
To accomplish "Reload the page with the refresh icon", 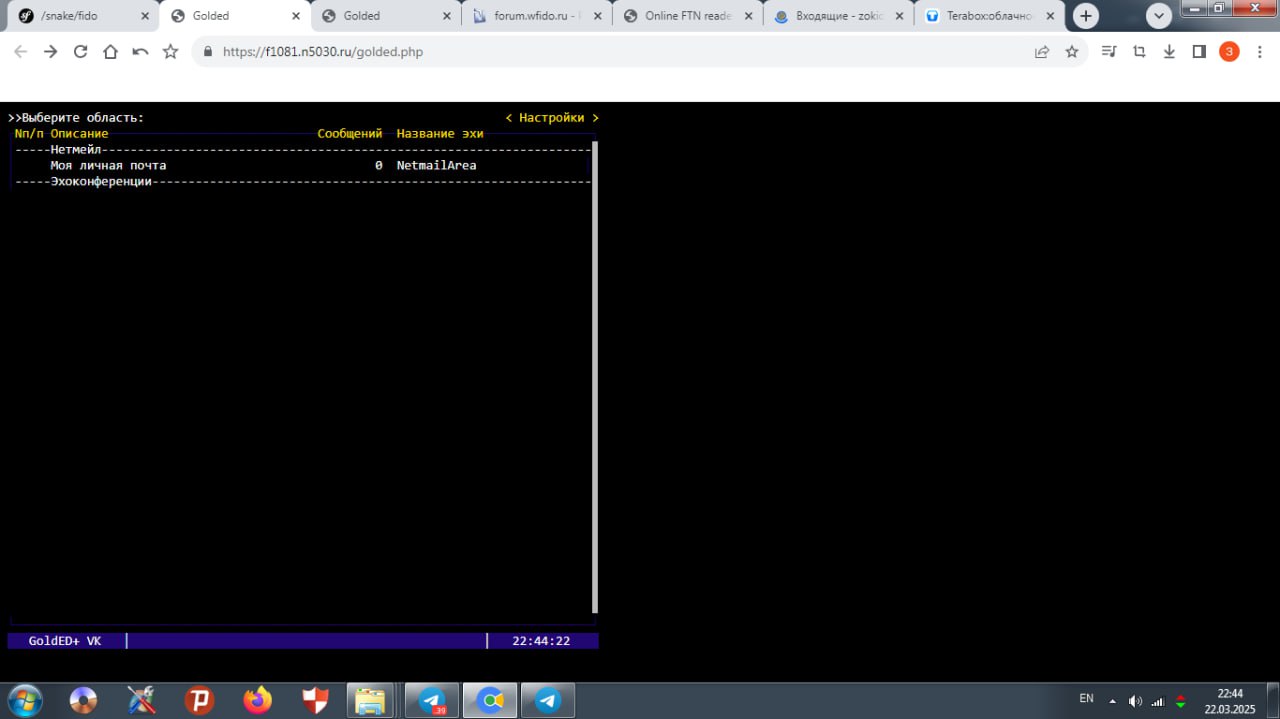I will pyautogui.click(x=80, y=52).
